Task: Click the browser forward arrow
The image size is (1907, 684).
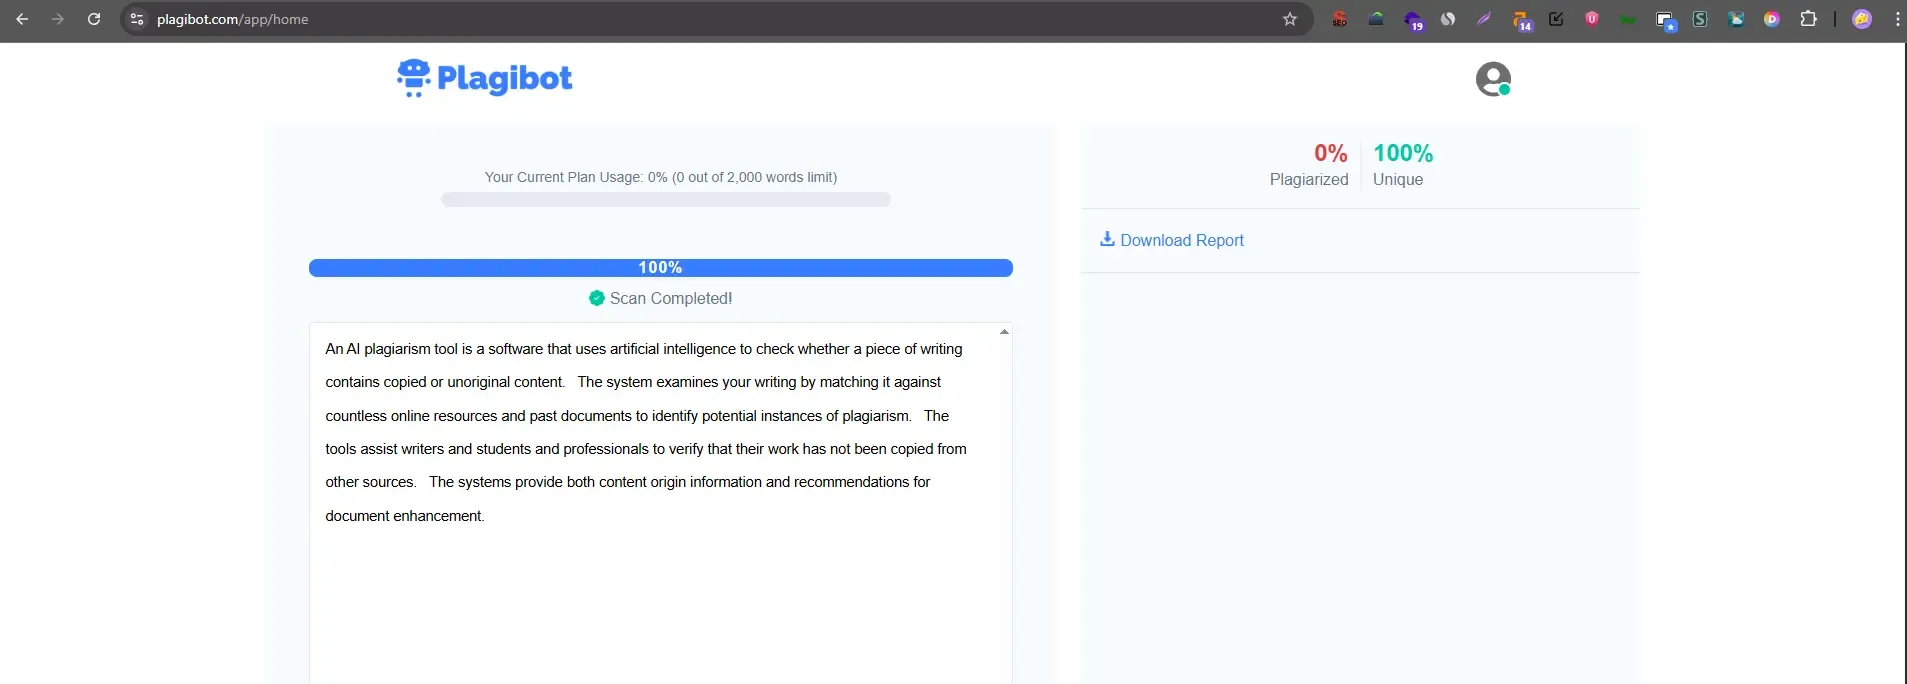Action: coord(58,19)
